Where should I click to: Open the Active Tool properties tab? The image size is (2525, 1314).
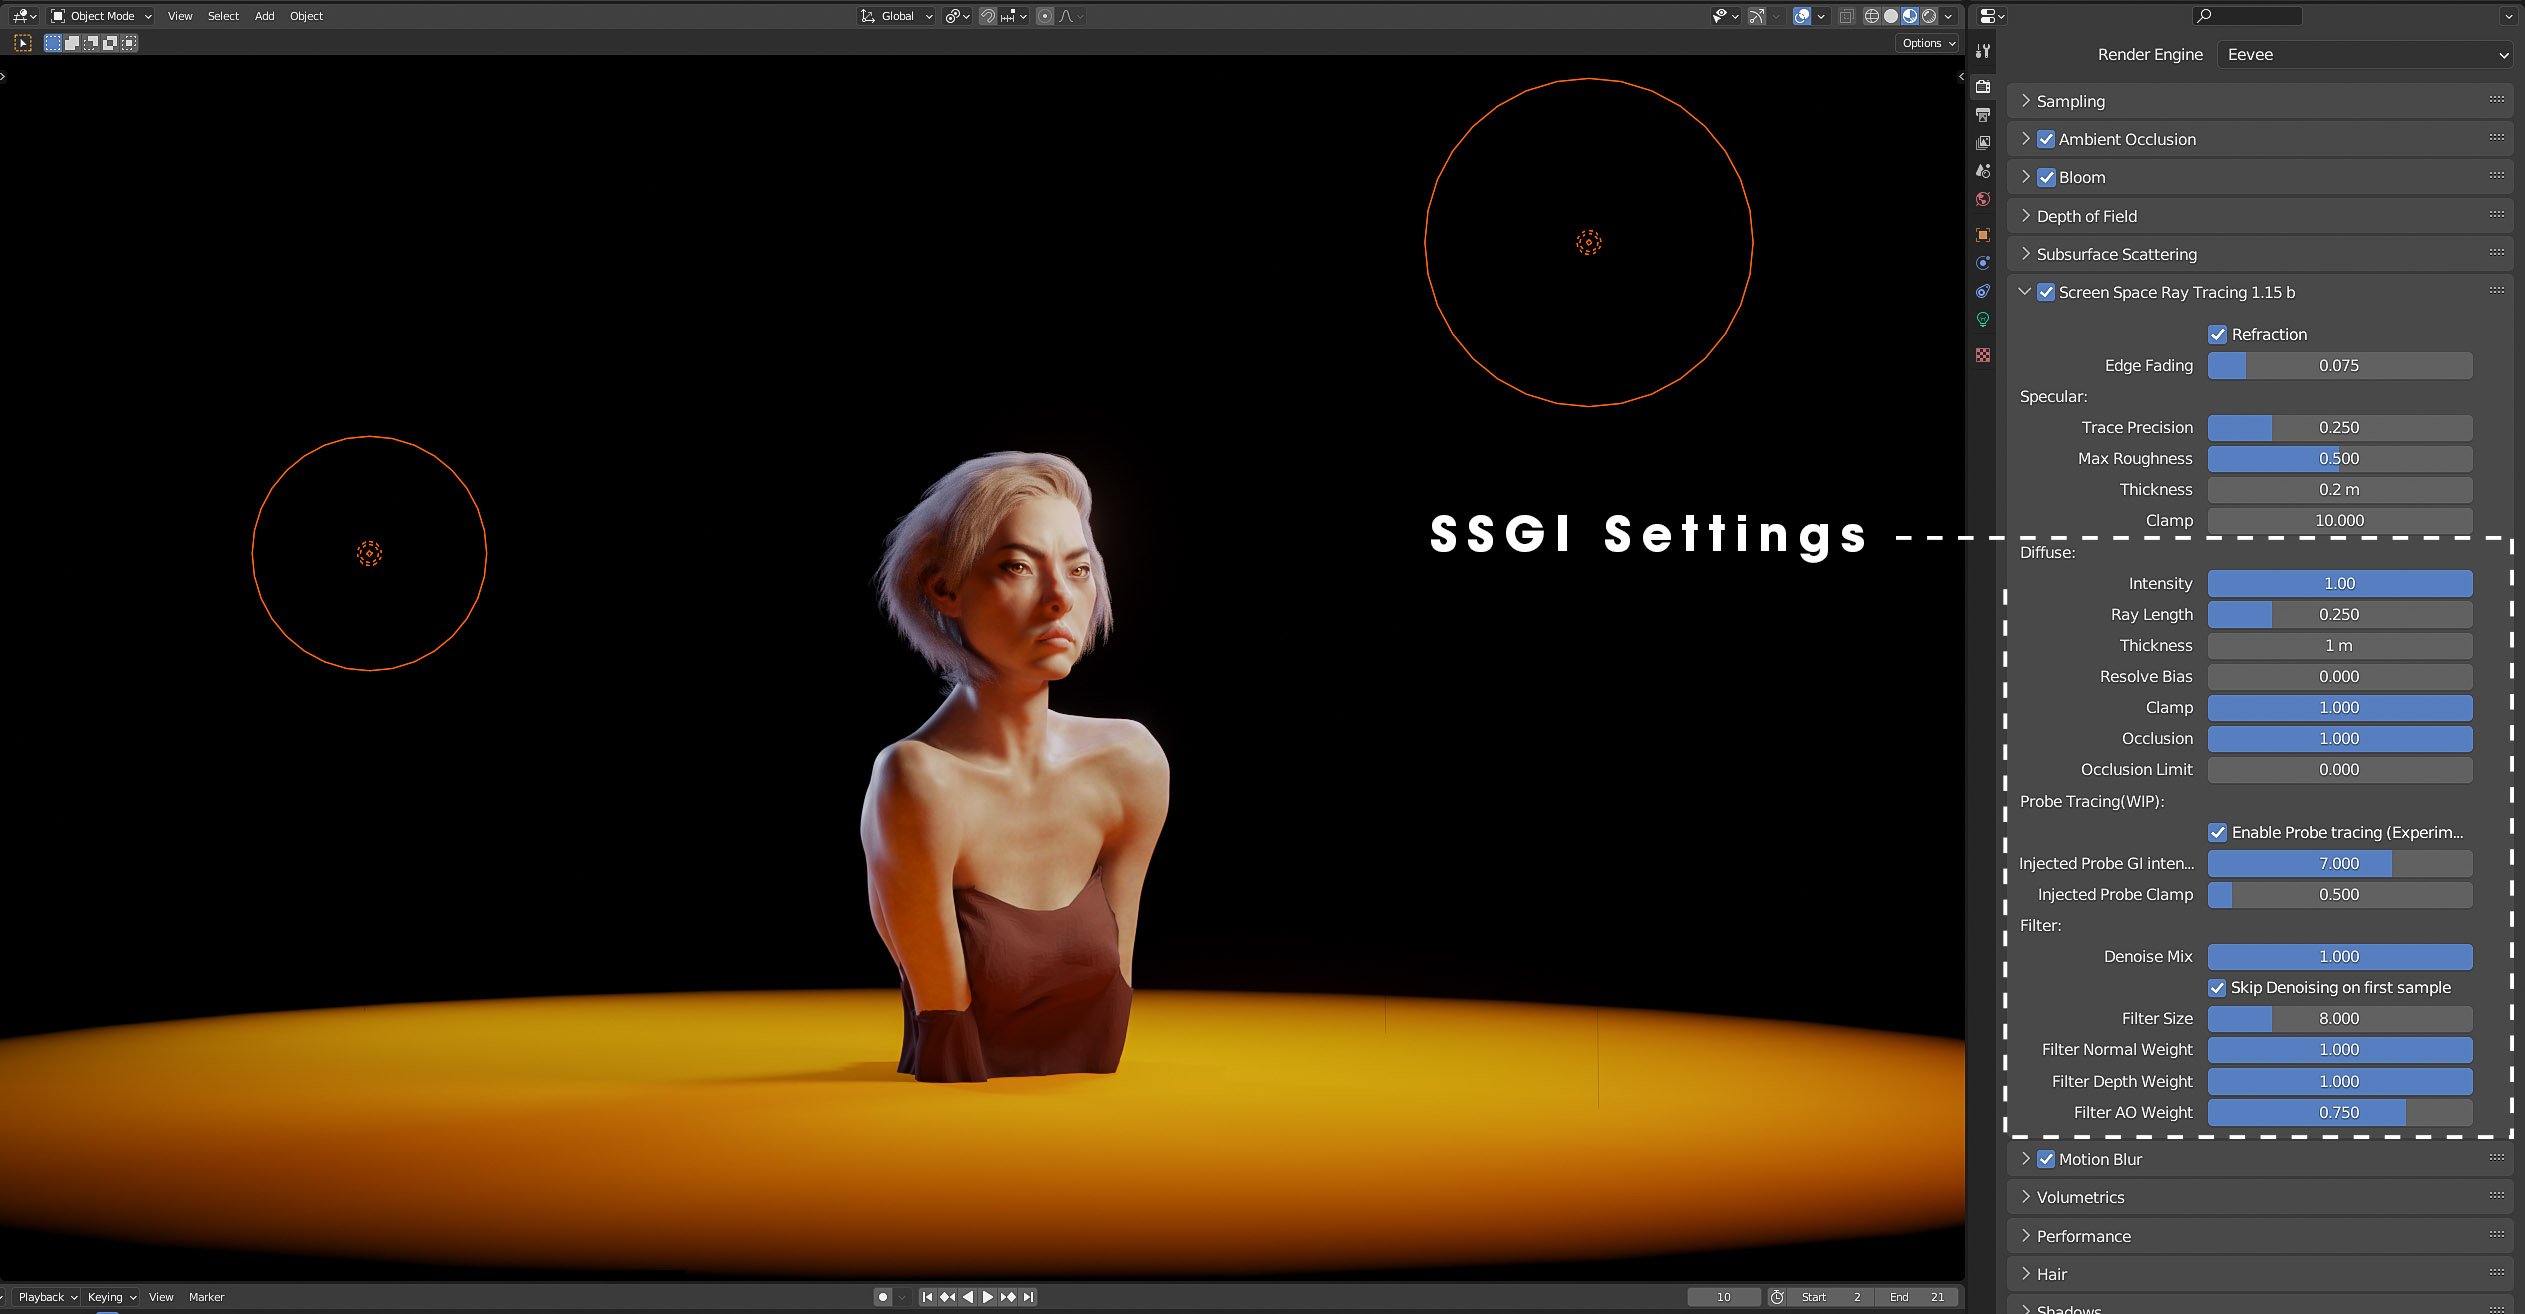[x=1983, y=51]
